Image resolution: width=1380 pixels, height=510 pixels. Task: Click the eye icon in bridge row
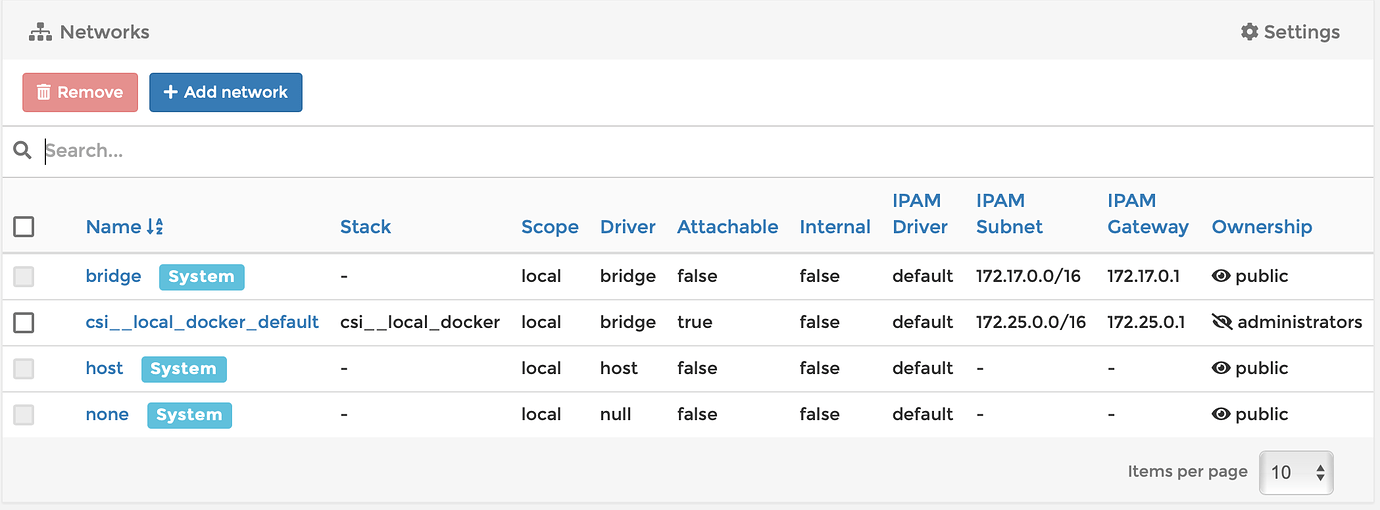(1220, 276)
